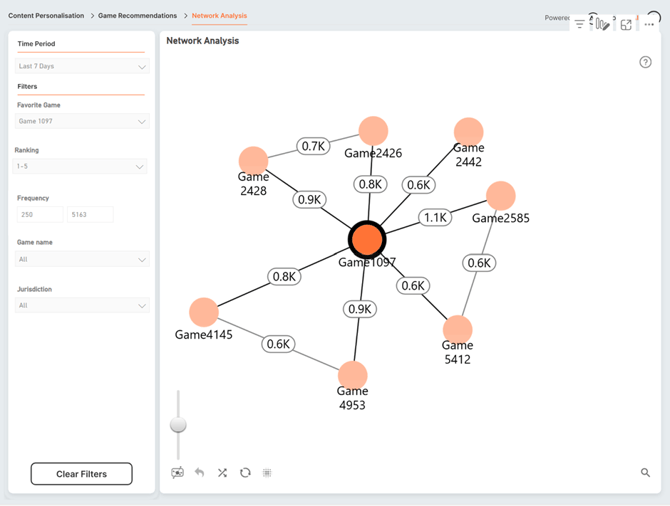This screenshot has height=506, width=670.
Task: Click the zoom slider handle
Action: 178,425
